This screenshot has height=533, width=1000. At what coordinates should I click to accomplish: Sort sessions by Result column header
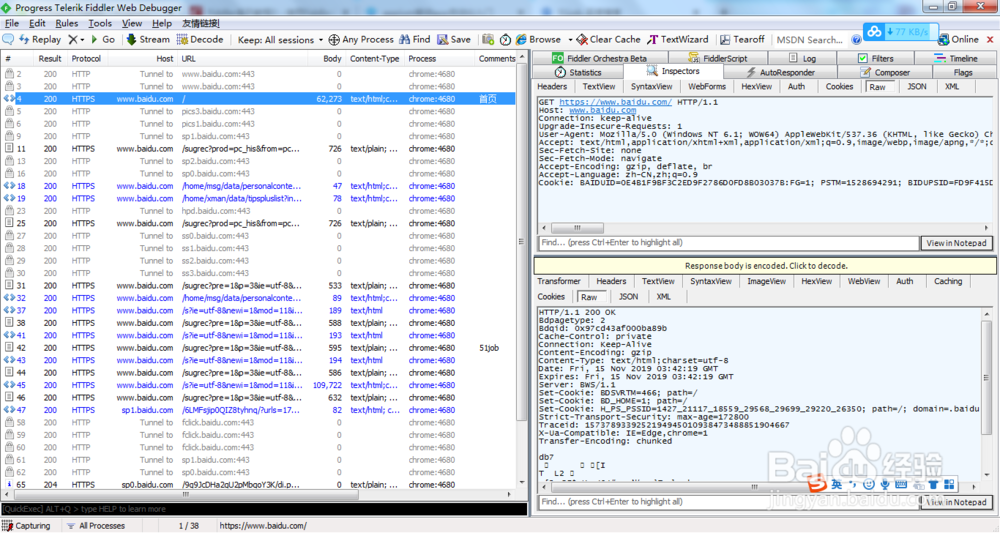pyautogui.click(x=49, y=59)
